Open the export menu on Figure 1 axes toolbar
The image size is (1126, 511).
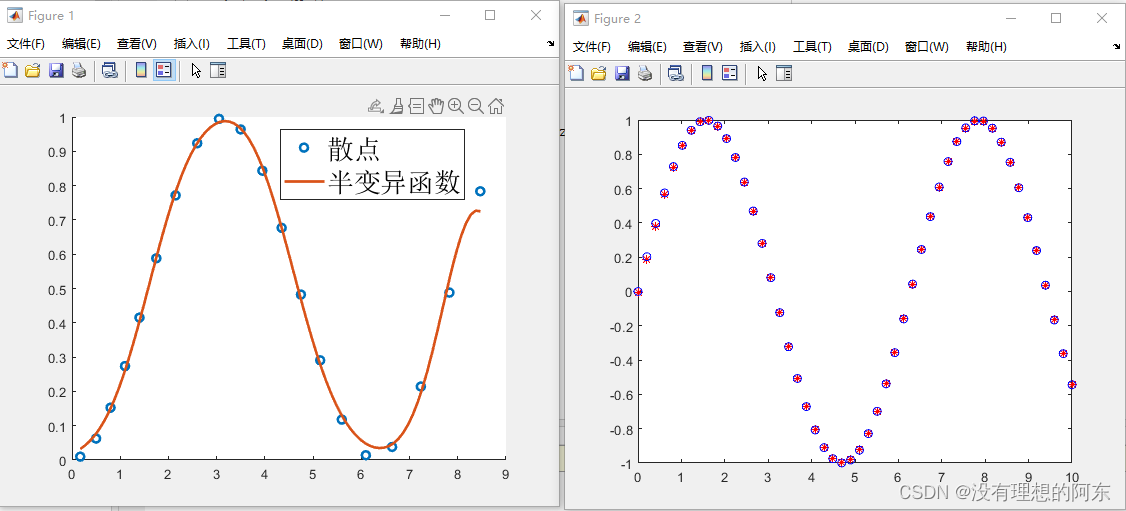(375, 106)
